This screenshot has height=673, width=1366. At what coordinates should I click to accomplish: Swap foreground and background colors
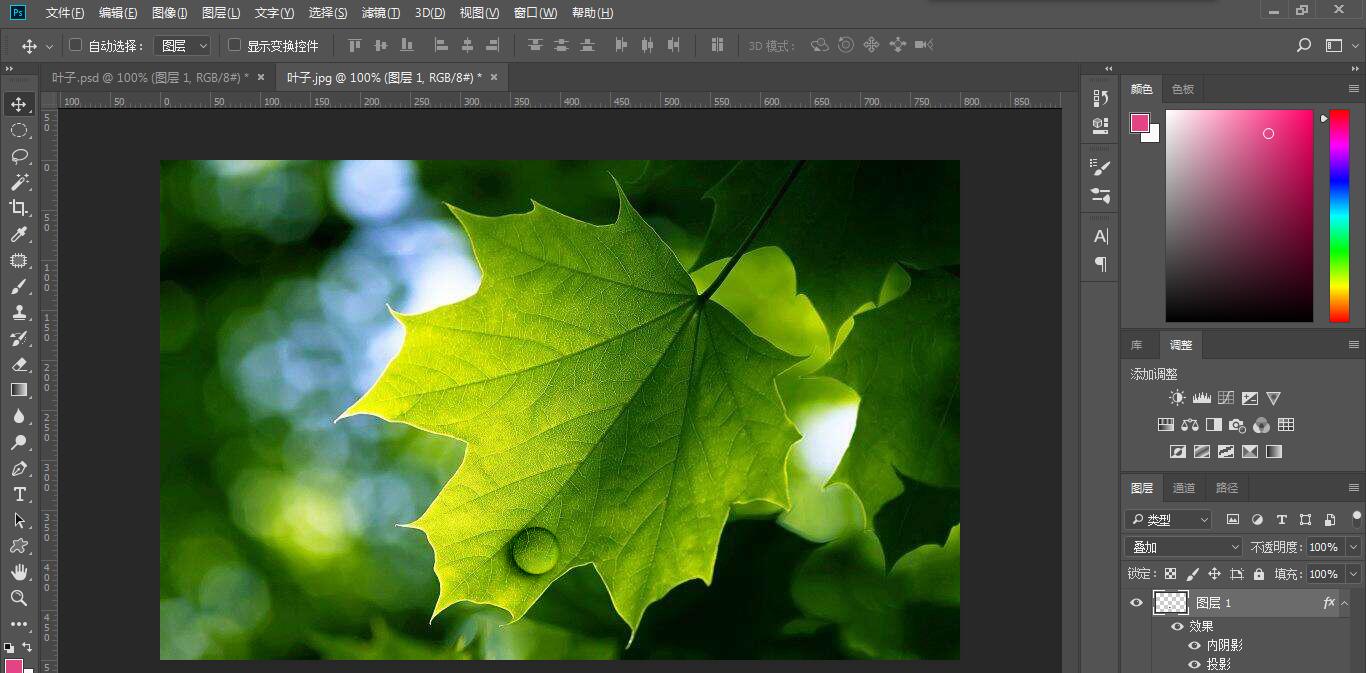tap(26, 648)
